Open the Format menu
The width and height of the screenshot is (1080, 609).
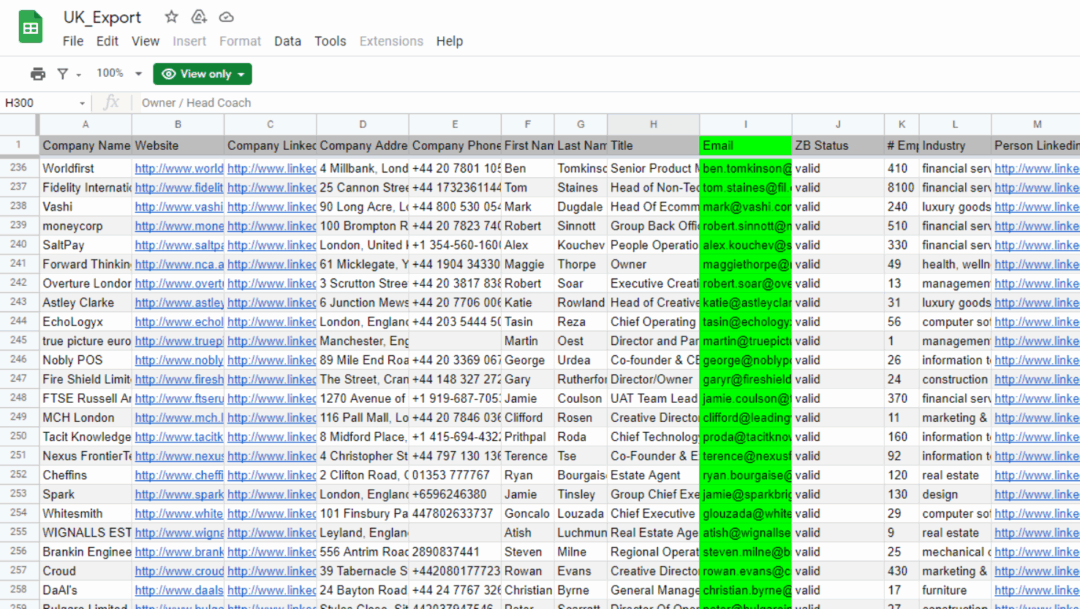tap(240, 41)
